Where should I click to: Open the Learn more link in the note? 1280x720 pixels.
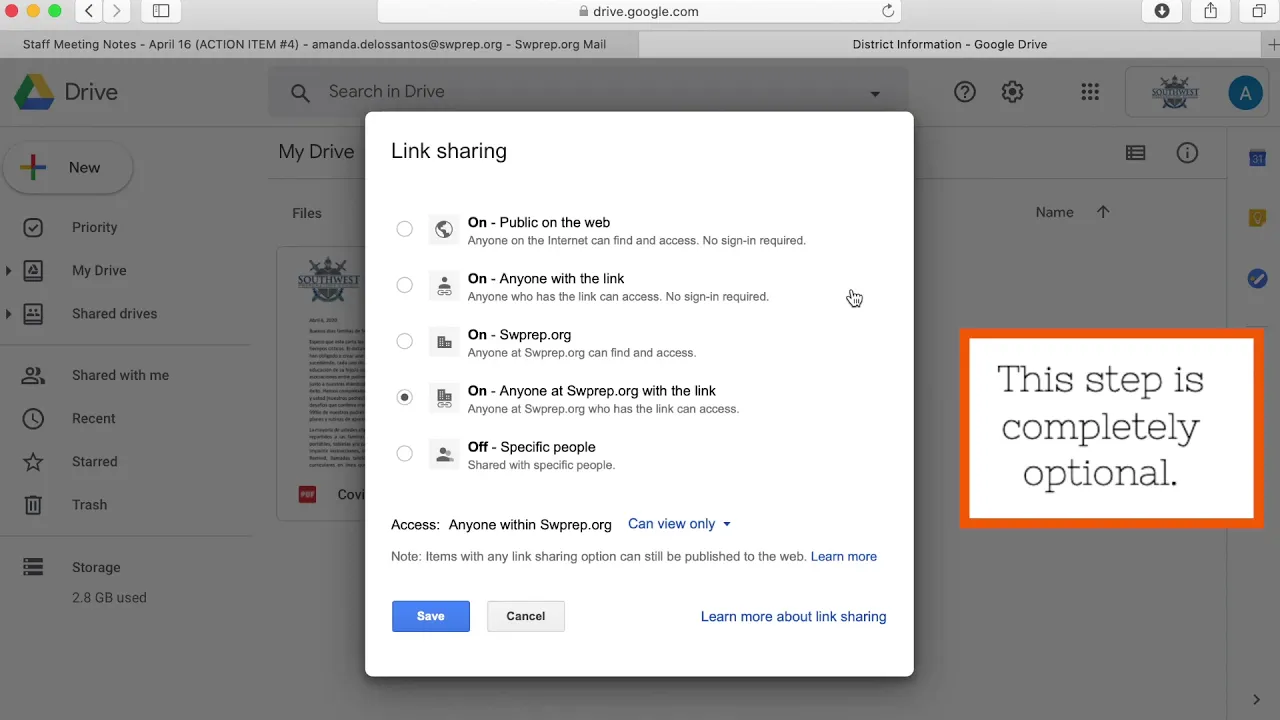(x=844, y=557)
